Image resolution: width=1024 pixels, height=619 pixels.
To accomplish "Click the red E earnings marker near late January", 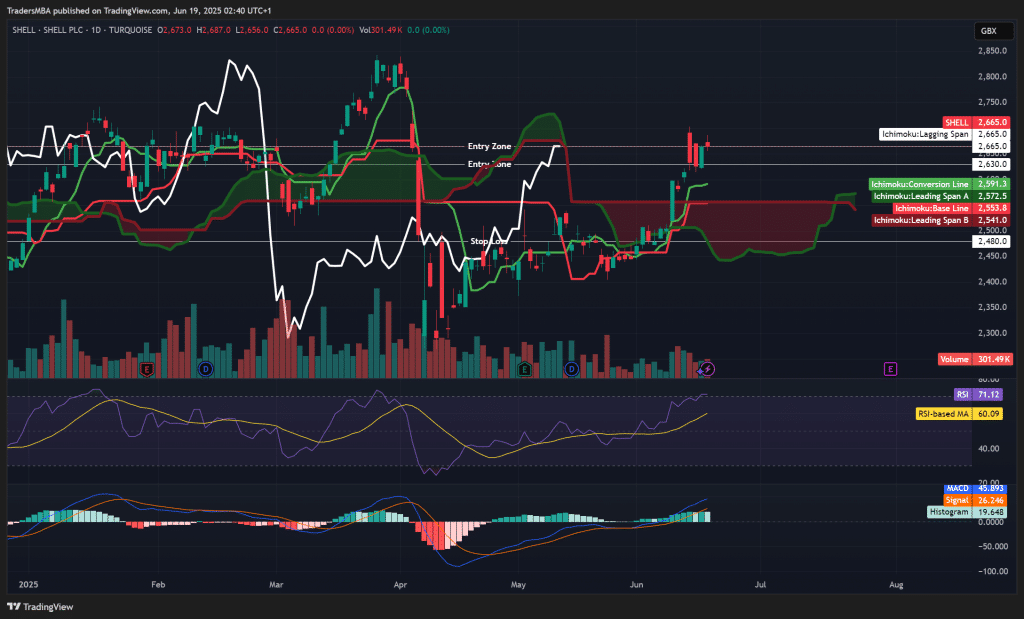I will point(147,369).
